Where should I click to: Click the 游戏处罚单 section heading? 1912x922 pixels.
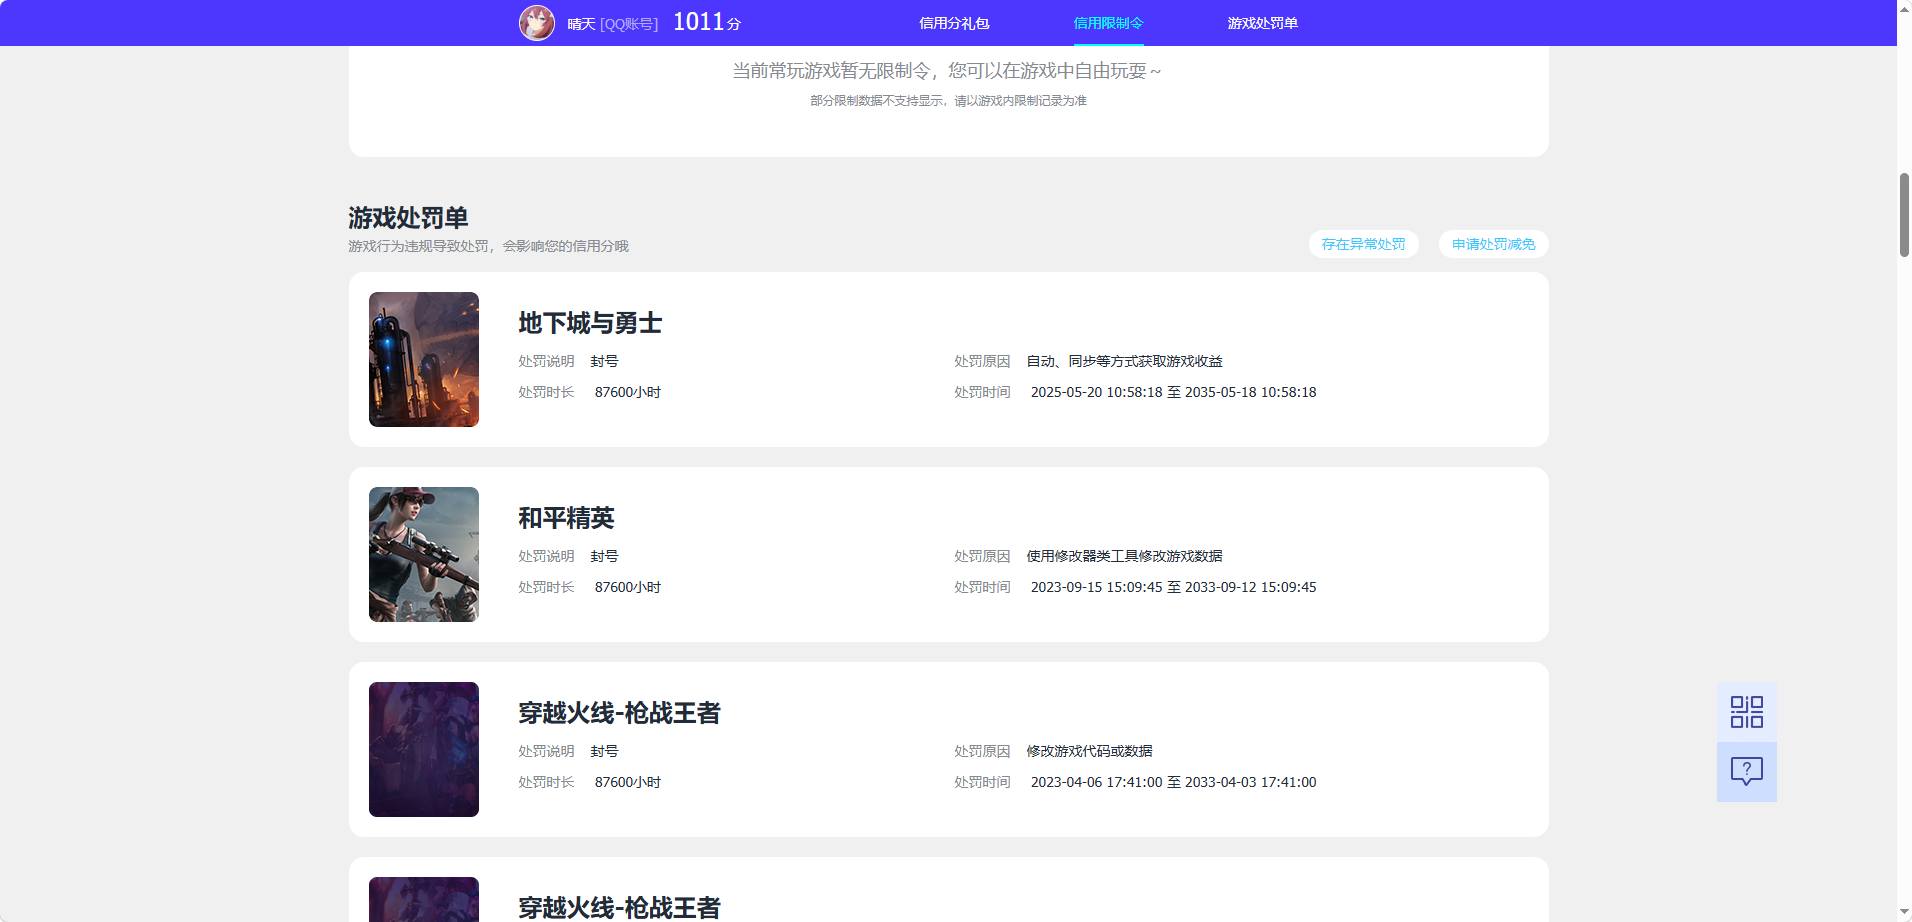(x=408, y=217)
